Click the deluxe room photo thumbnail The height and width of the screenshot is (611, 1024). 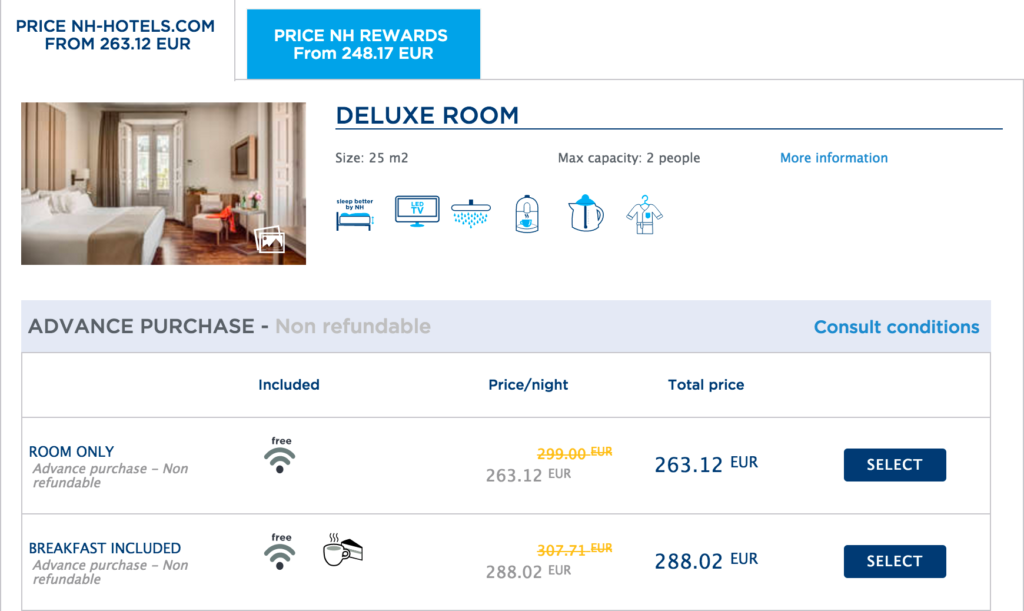point(163,183)
